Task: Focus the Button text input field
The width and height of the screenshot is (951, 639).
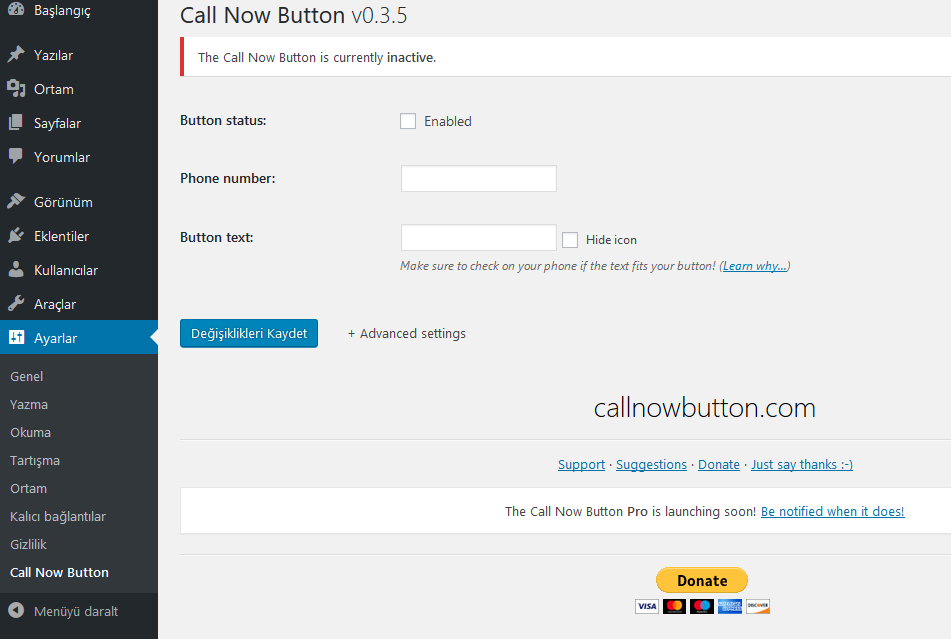Action: (x=479, y=238)
